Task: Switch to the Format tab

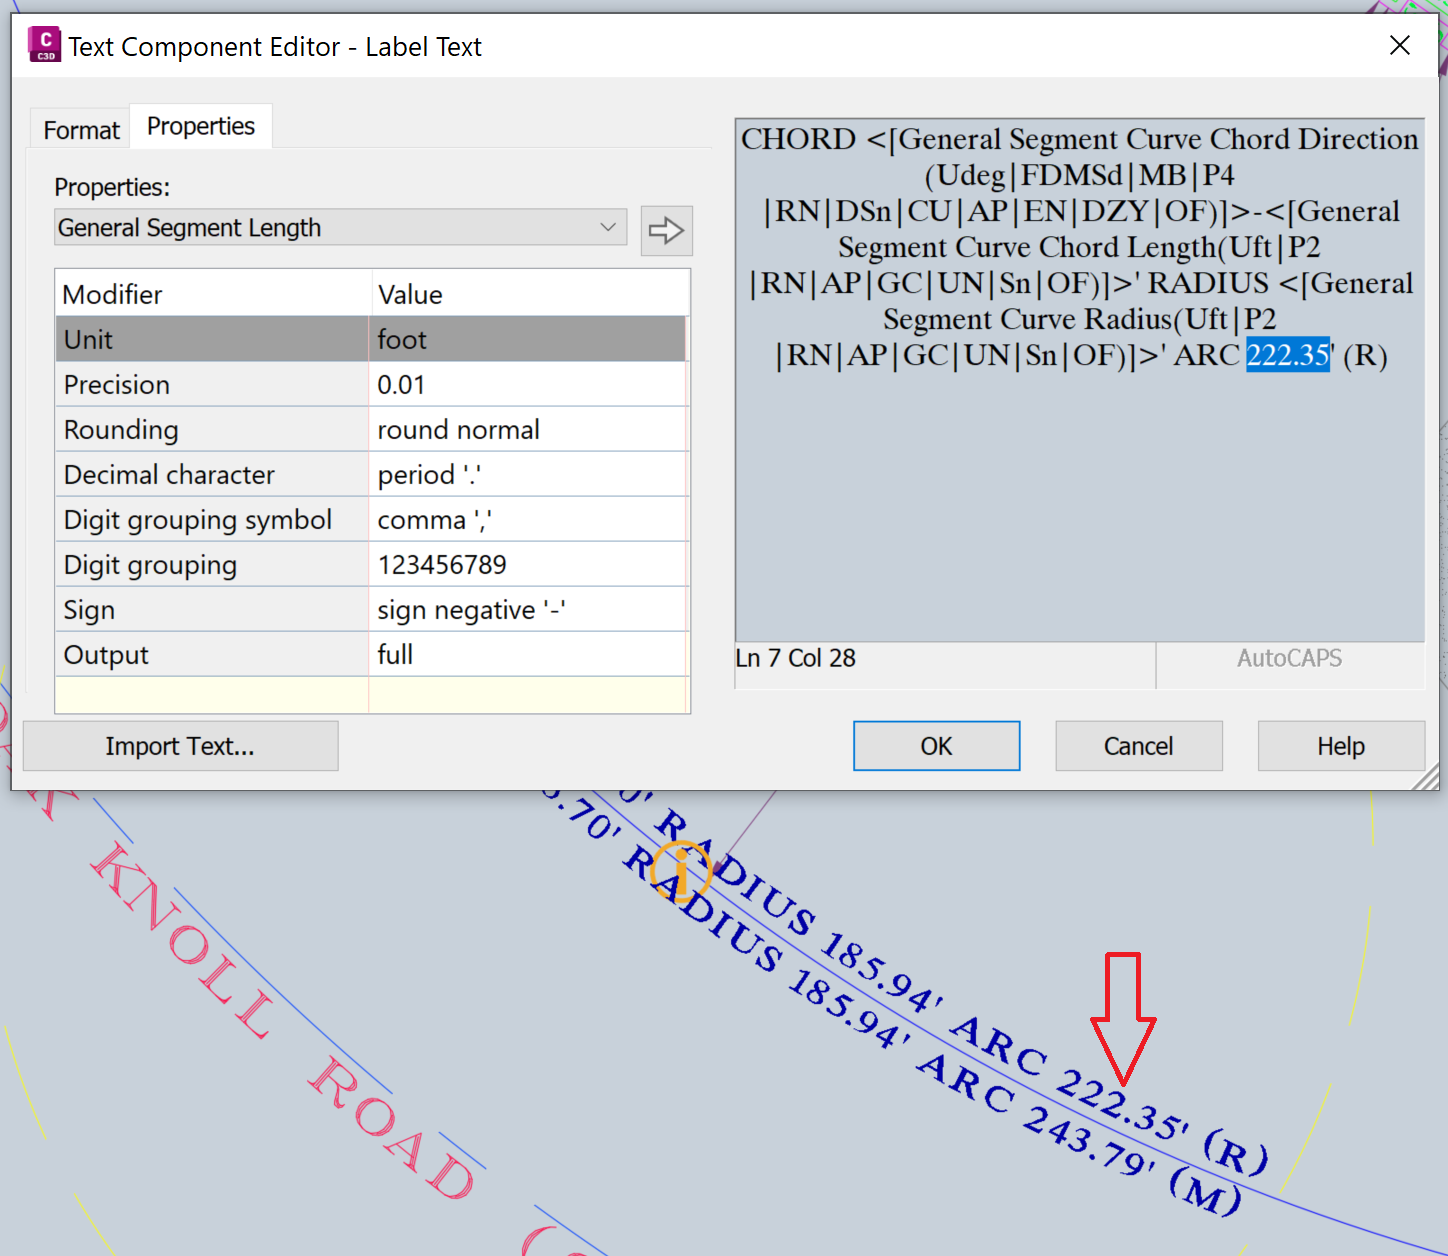Action: tap(79, 129)
